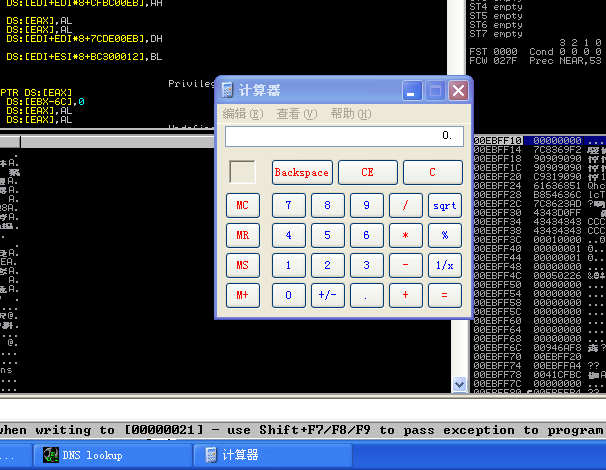Screen dimensions: 606x470
Task: Click the calculator icon in the taskbar
Action: [211, 455]
